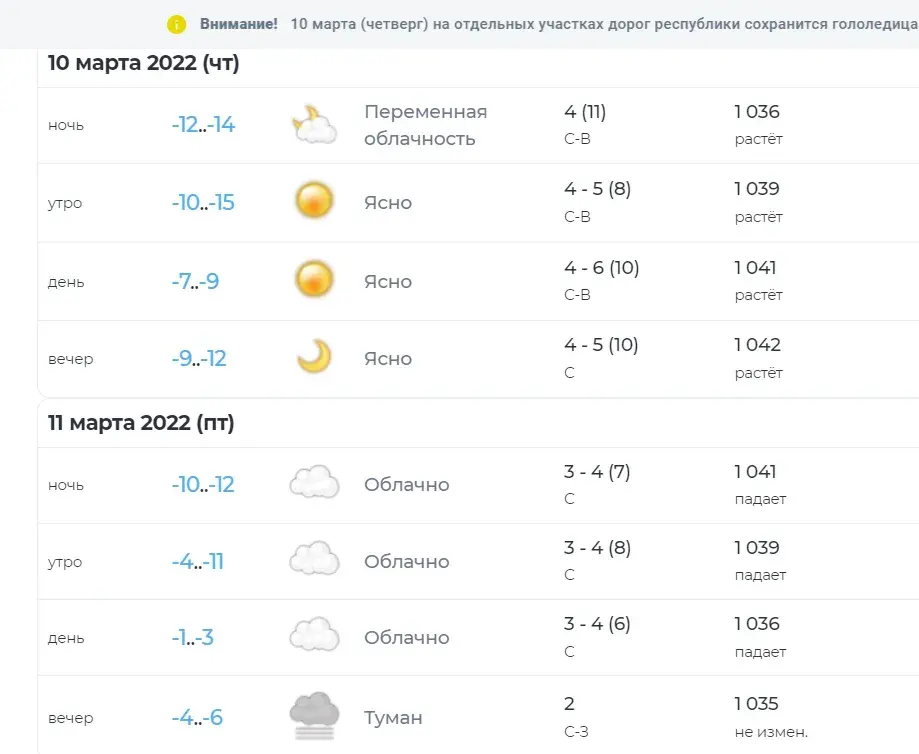
Task: Click the fog icon for March 11 evening
Action: (x=313, y=714)
